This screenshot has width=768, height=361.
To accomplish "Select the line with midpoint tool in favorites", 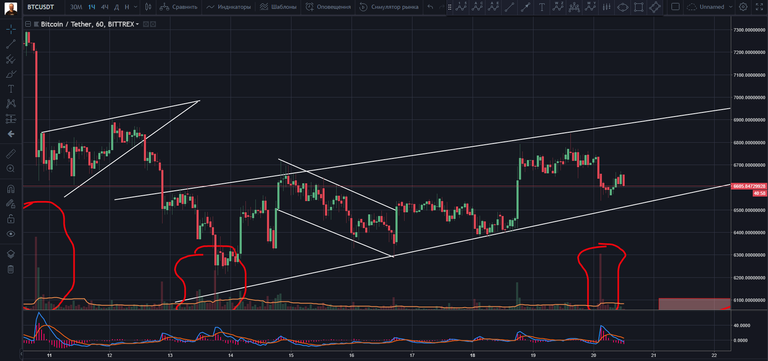I will [x=526, y=7].
